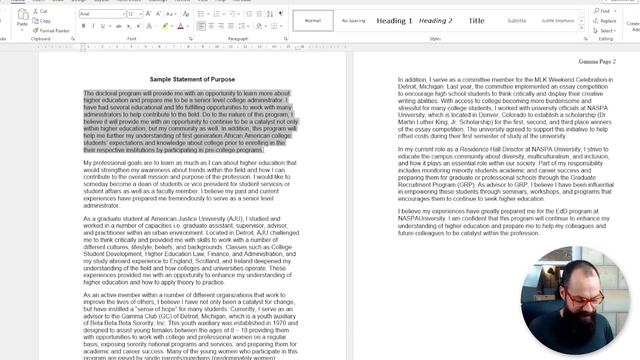Increase paragraph indent
This screenshot has height=360, width=640.
click(259, 14)
